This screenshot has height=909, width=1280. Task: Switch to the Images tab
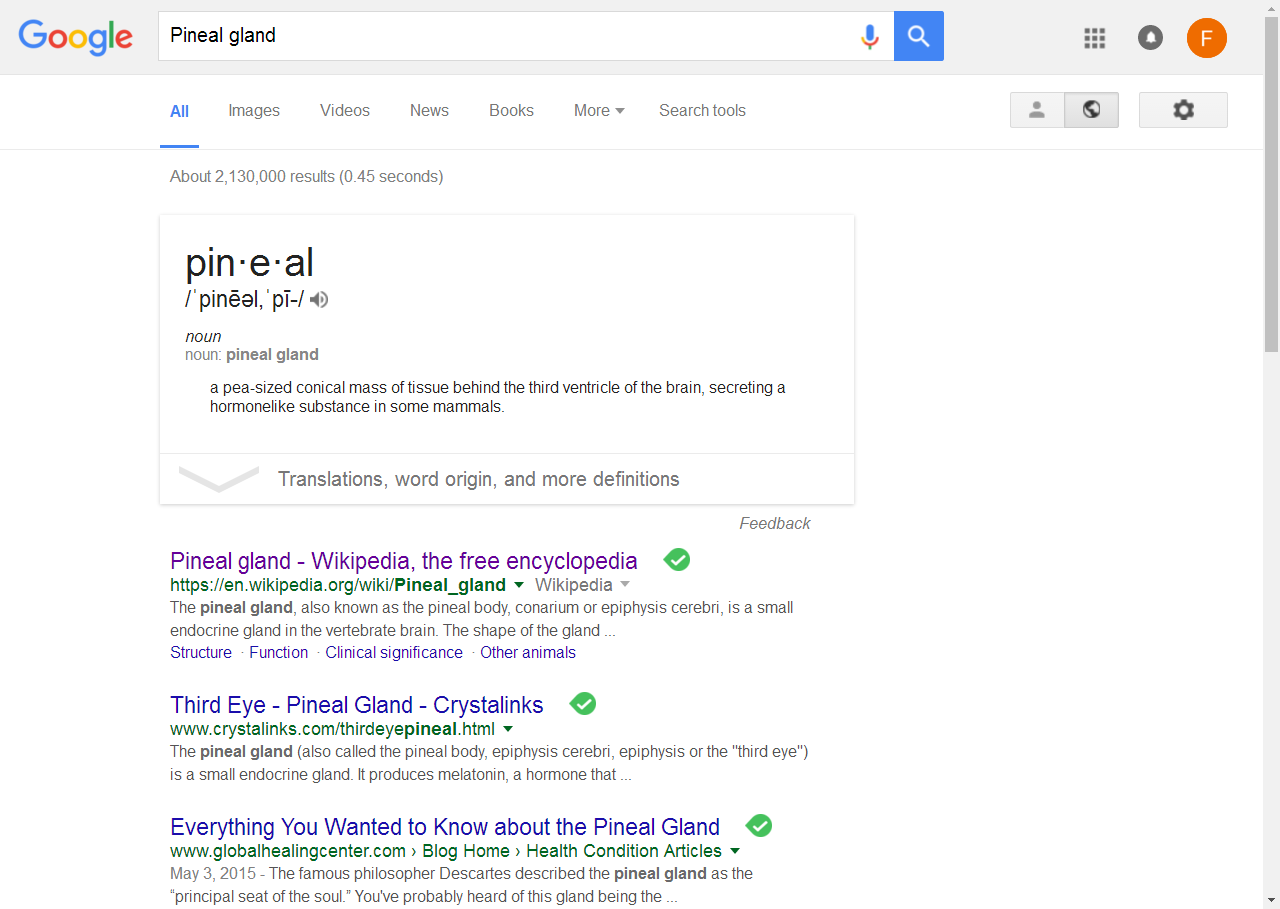[254, 111]
